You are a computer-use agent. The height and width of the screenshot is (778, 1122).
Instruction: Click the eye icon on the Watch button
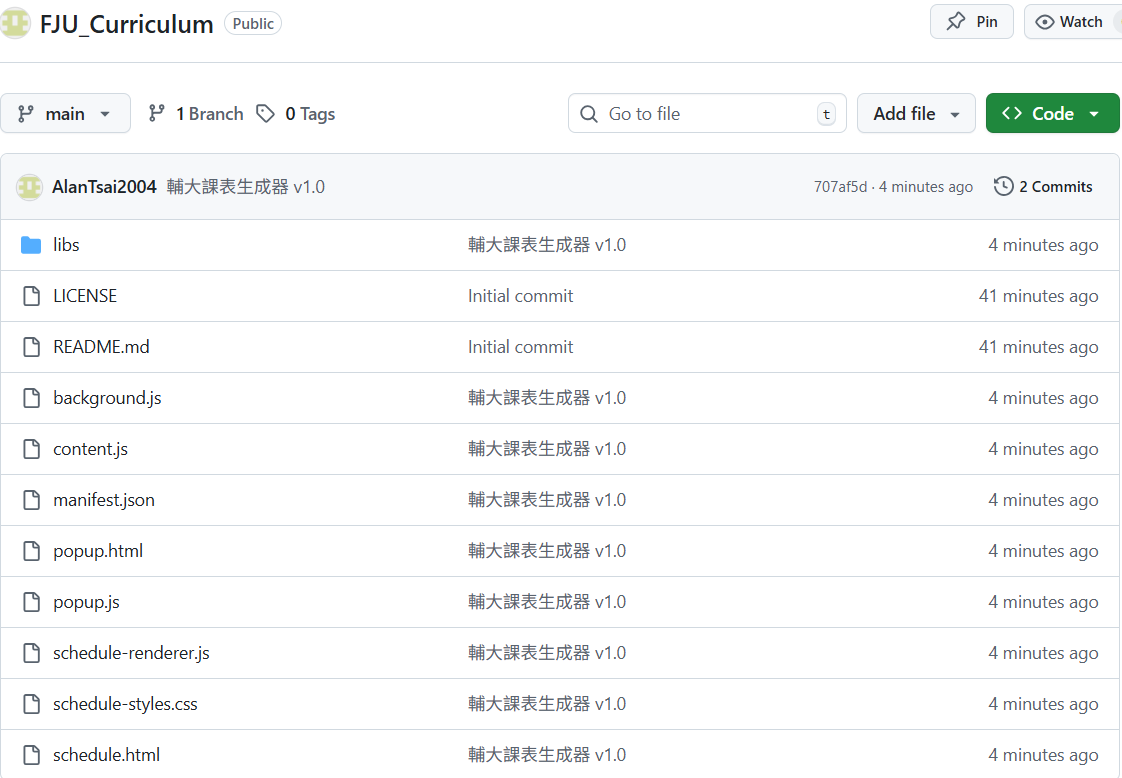(x=1045, y=22)
